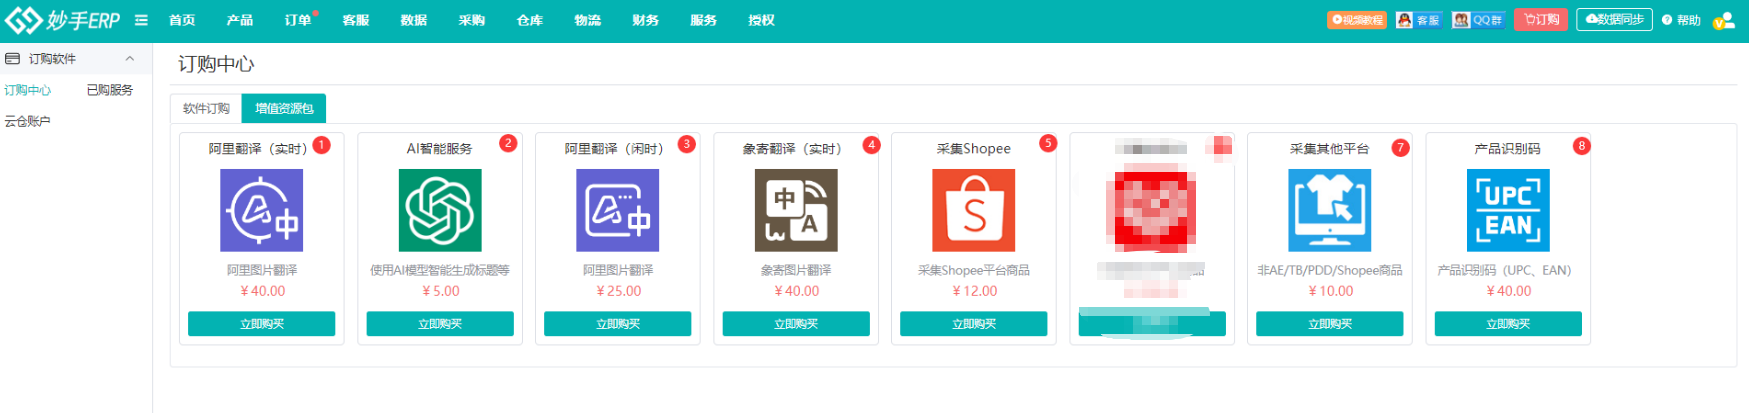Click the 订购中心 page heading

tap(216, 64)
